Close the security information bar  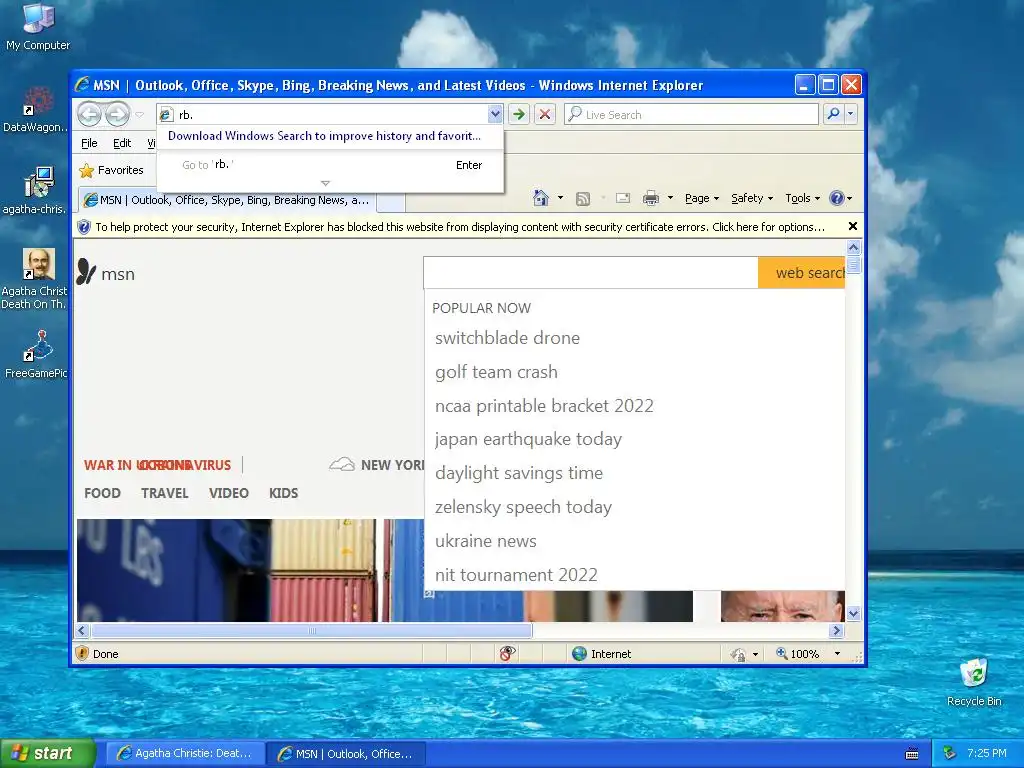852,226
